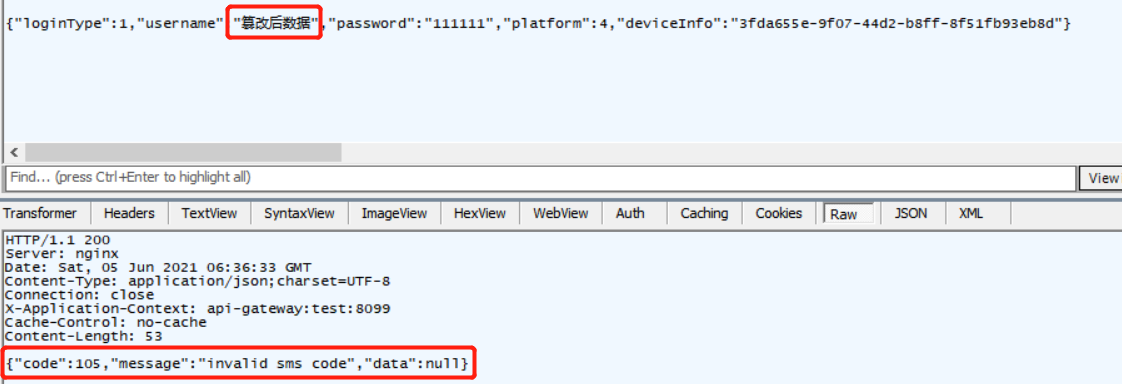Click the horizontal scrollbar thumb
Screen dimensions: 1122x384
[x=183, y=152]
